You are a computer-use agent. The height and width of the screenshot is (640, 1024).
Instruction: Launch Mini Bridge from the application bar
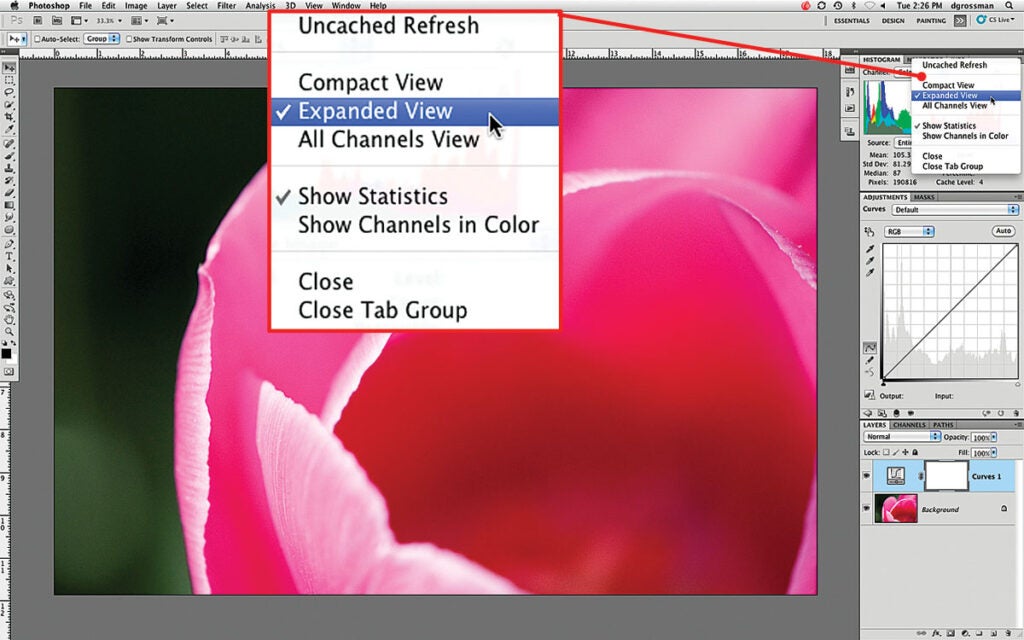pos(56,21)
